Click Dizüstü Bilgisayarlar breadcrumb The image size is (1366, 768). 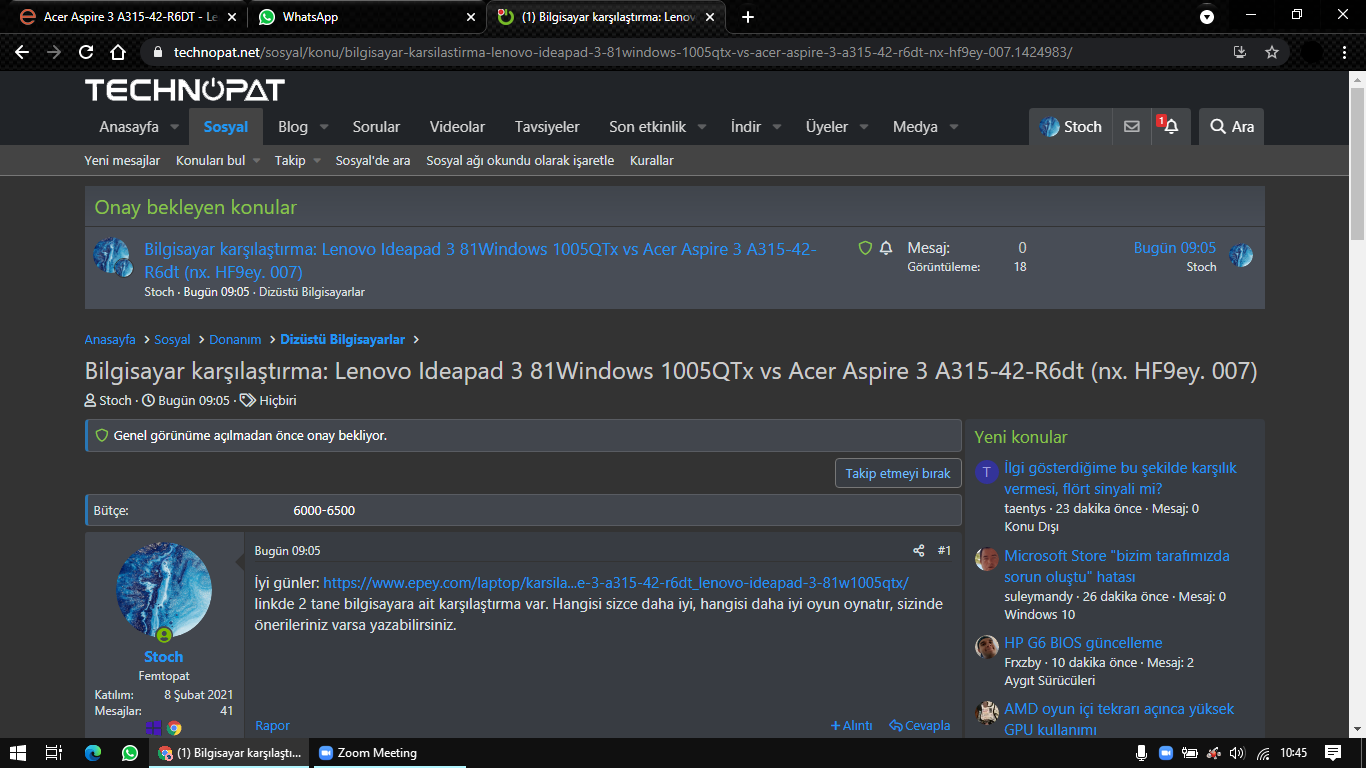pyautogui.click(x=343, y=339)
